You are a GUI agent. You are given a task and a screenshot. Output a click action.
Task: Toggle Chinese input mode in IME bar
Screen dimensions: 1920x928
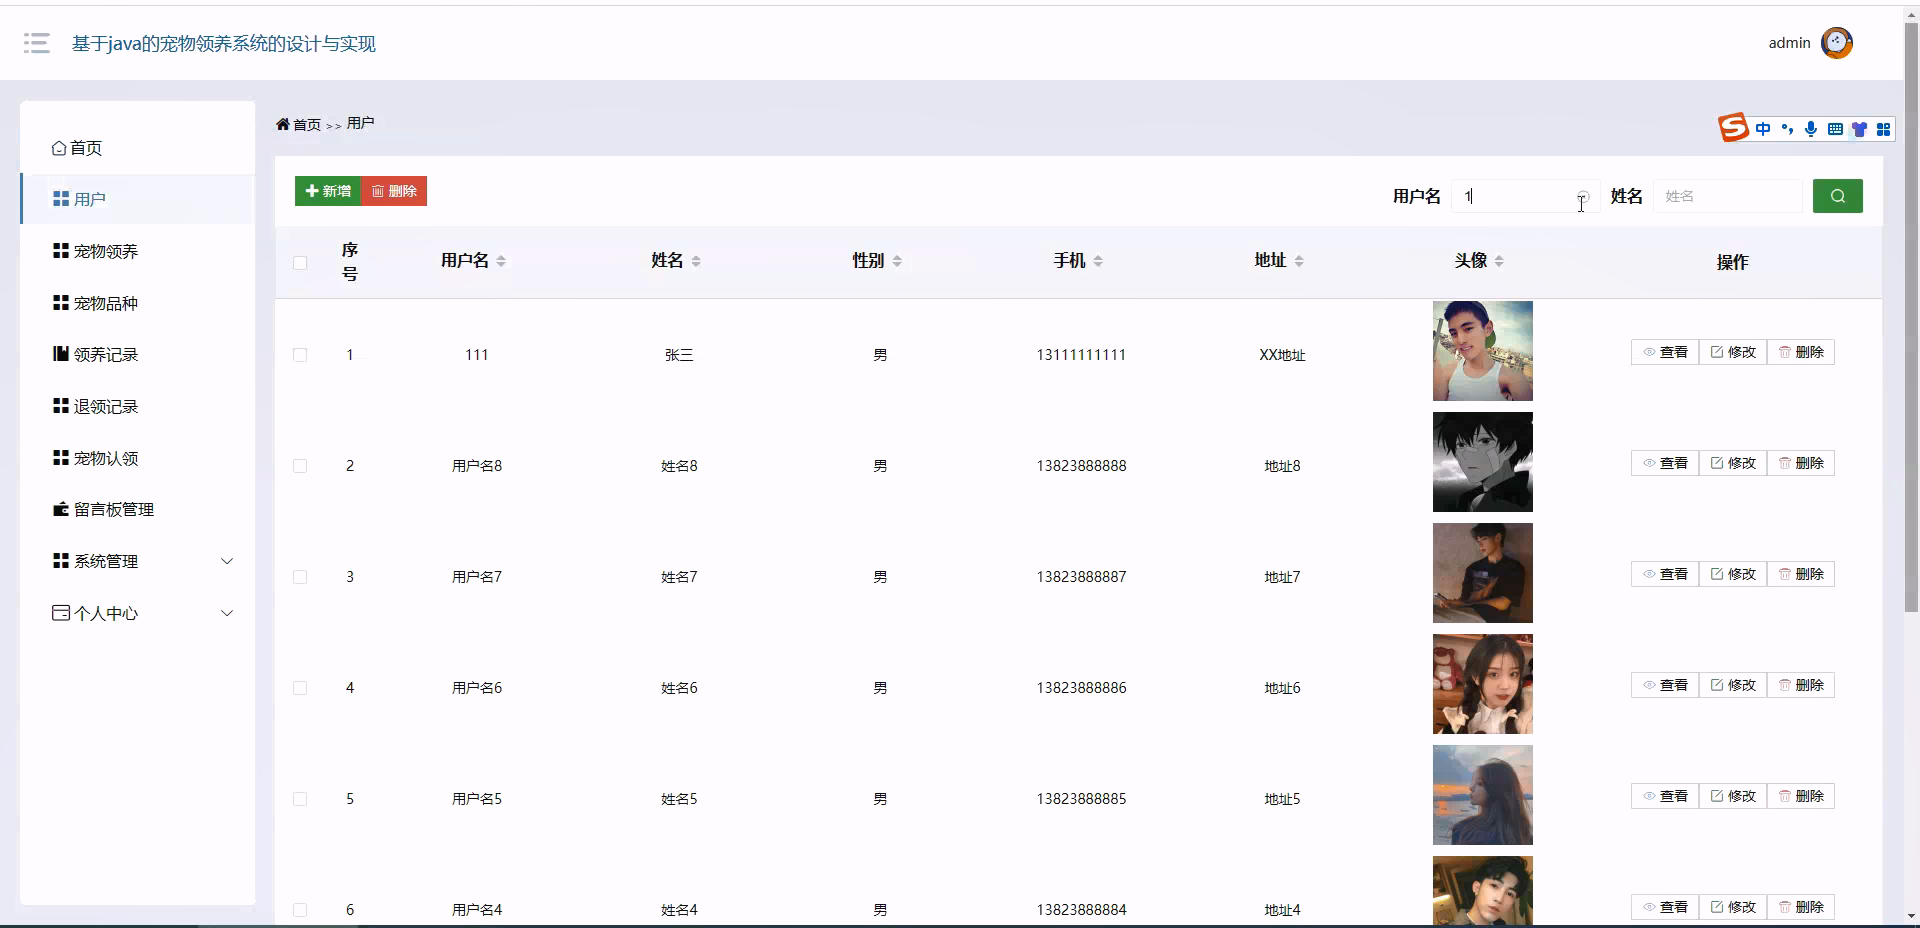pos(1763,129)
